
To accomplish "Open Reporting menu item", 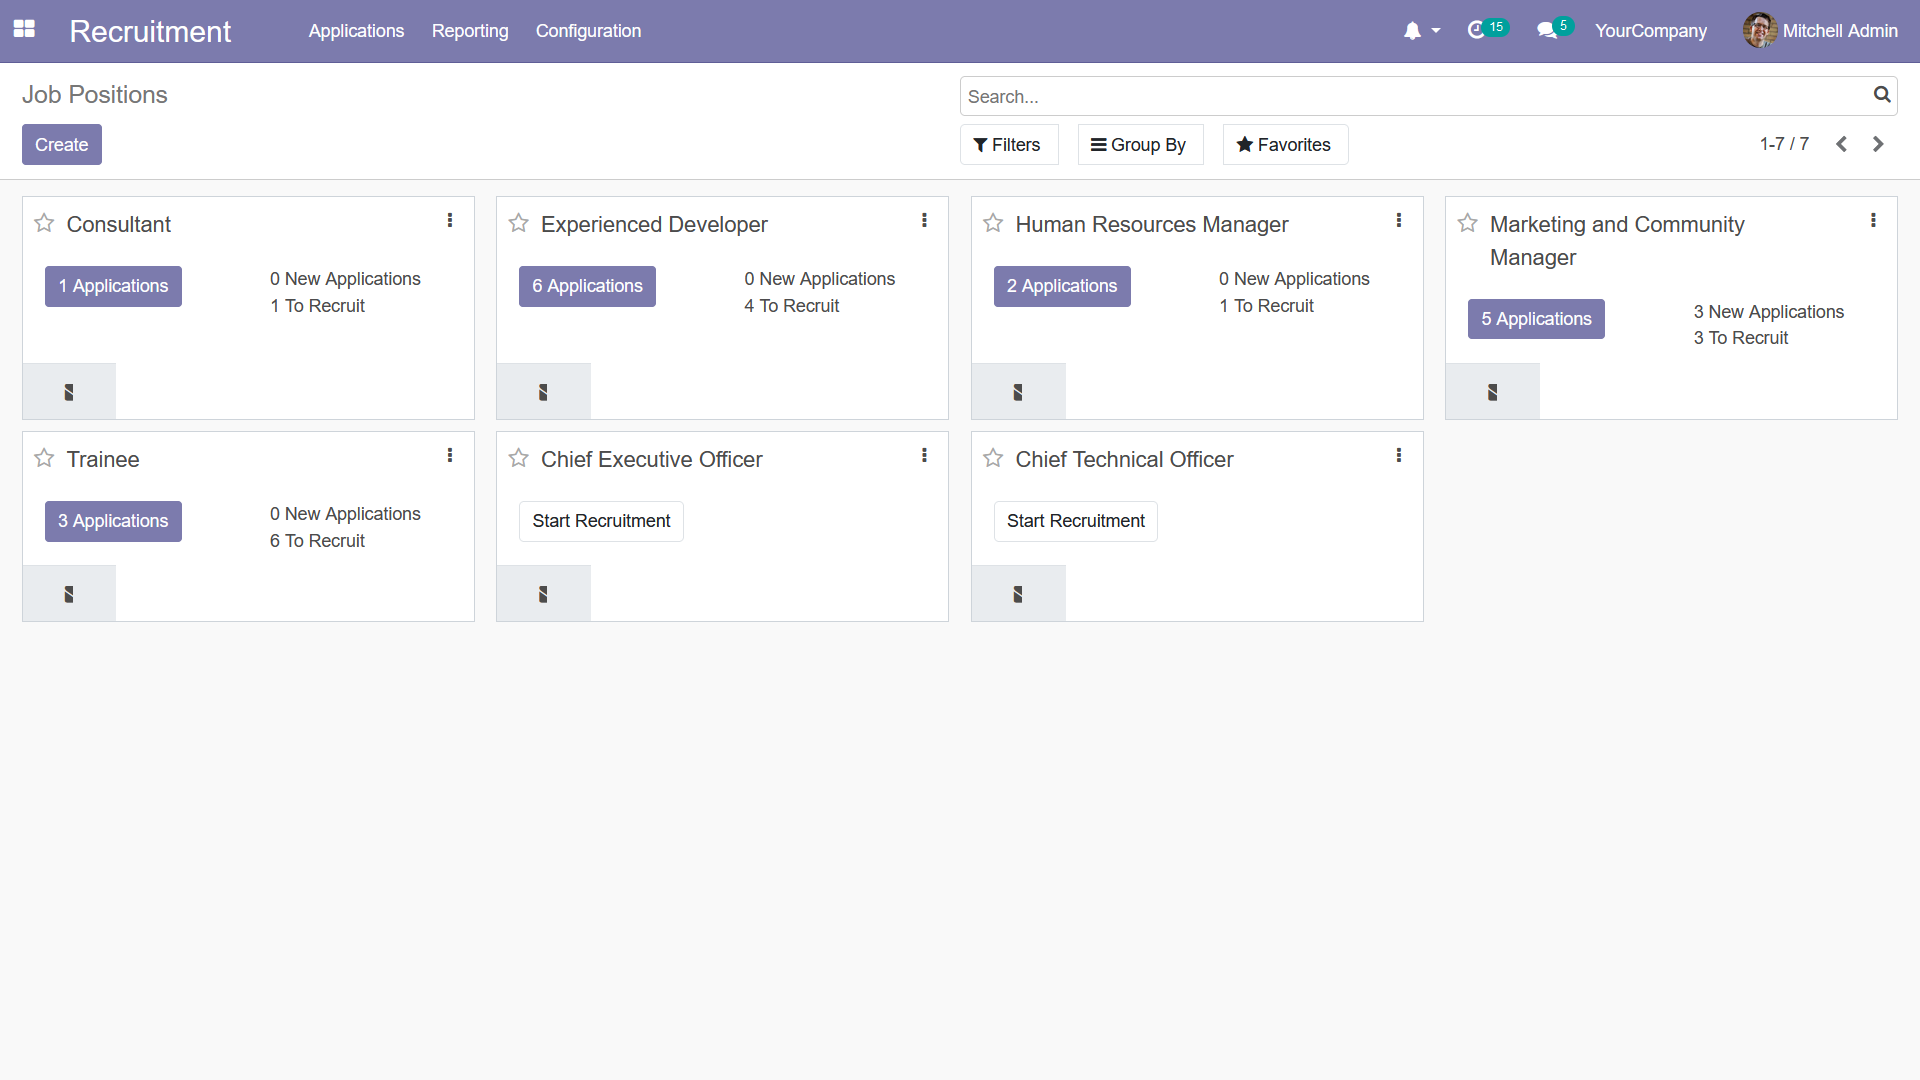I will point(471,30).
